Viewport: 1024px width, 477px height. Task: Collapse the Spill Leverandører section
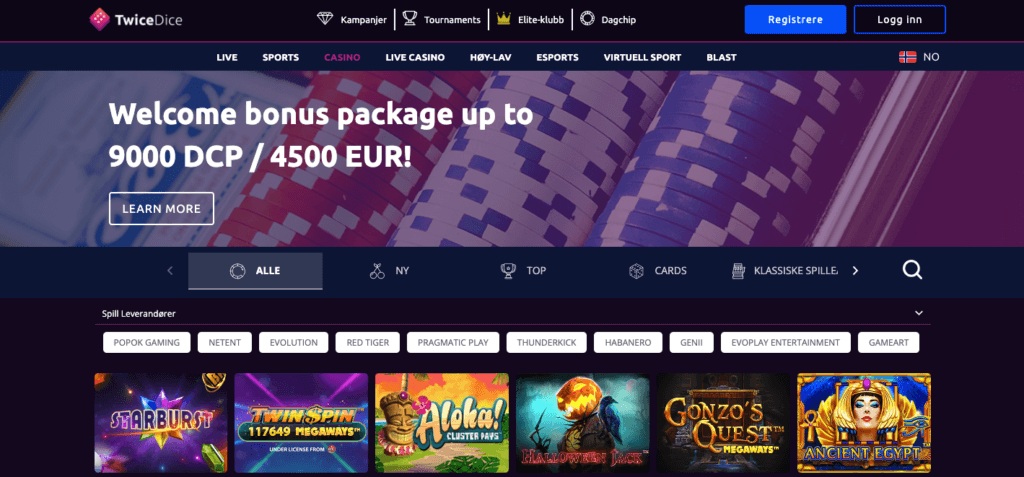pyautogui.click(x=919, y=314)
